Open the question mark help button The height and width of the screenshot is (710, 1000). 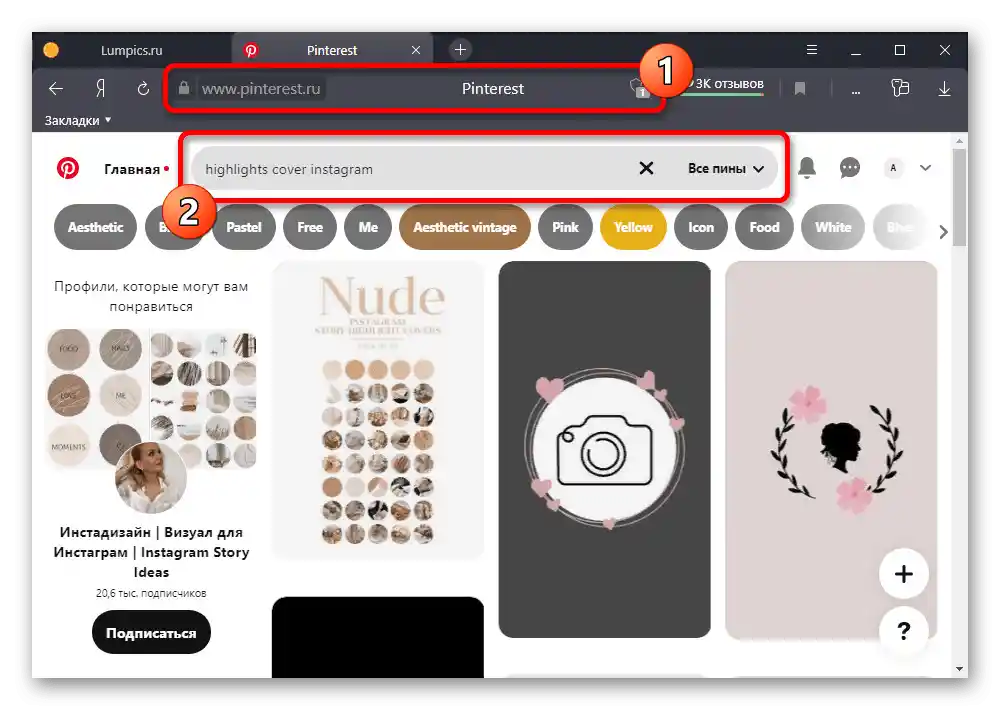[903, 631]
